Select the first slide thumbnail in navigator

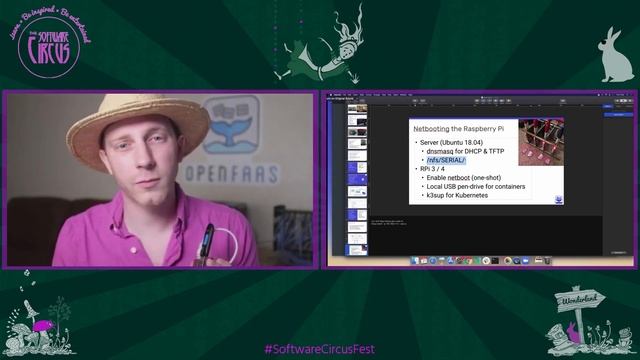pyautogui.click(x=357, y=109)
